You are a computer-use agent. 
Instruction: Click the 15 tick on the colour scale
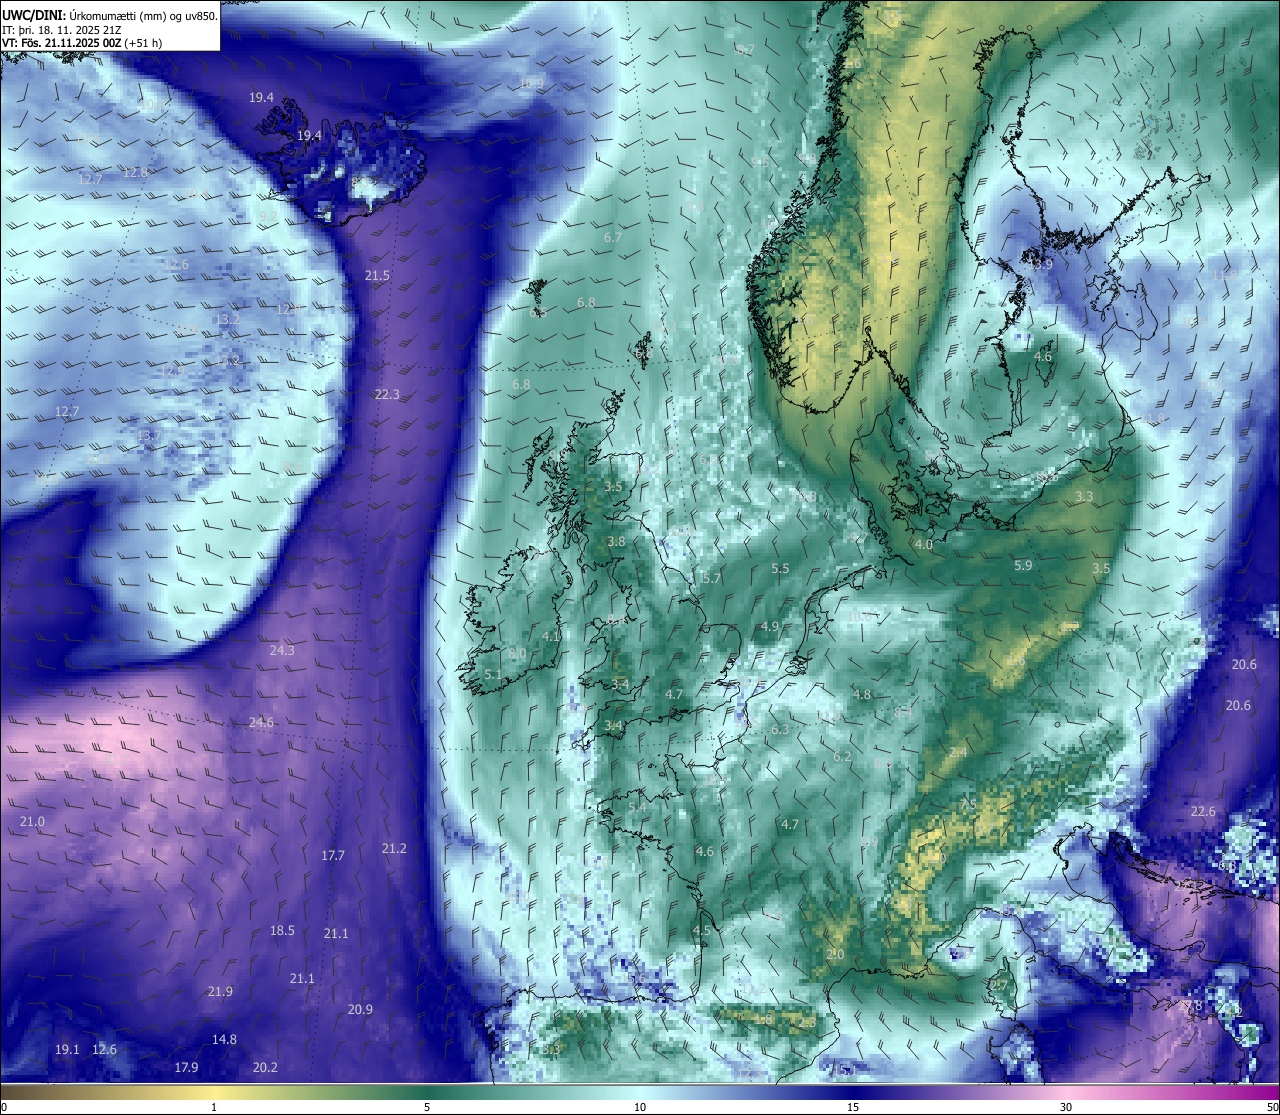tap(853, 1107)
